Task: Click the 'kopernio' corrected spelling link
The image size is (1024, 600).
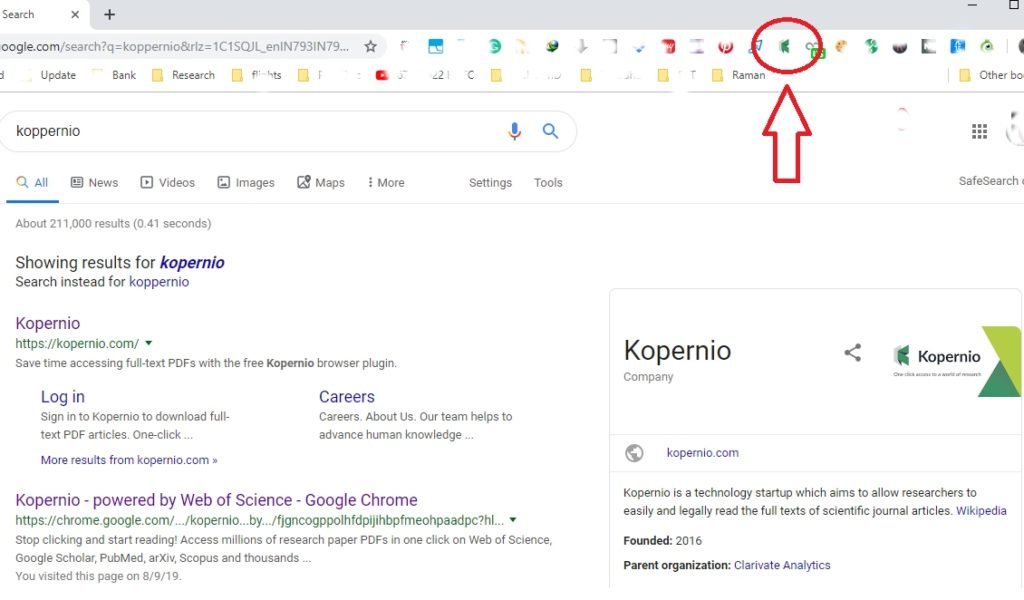Action: tap(192, 262)
